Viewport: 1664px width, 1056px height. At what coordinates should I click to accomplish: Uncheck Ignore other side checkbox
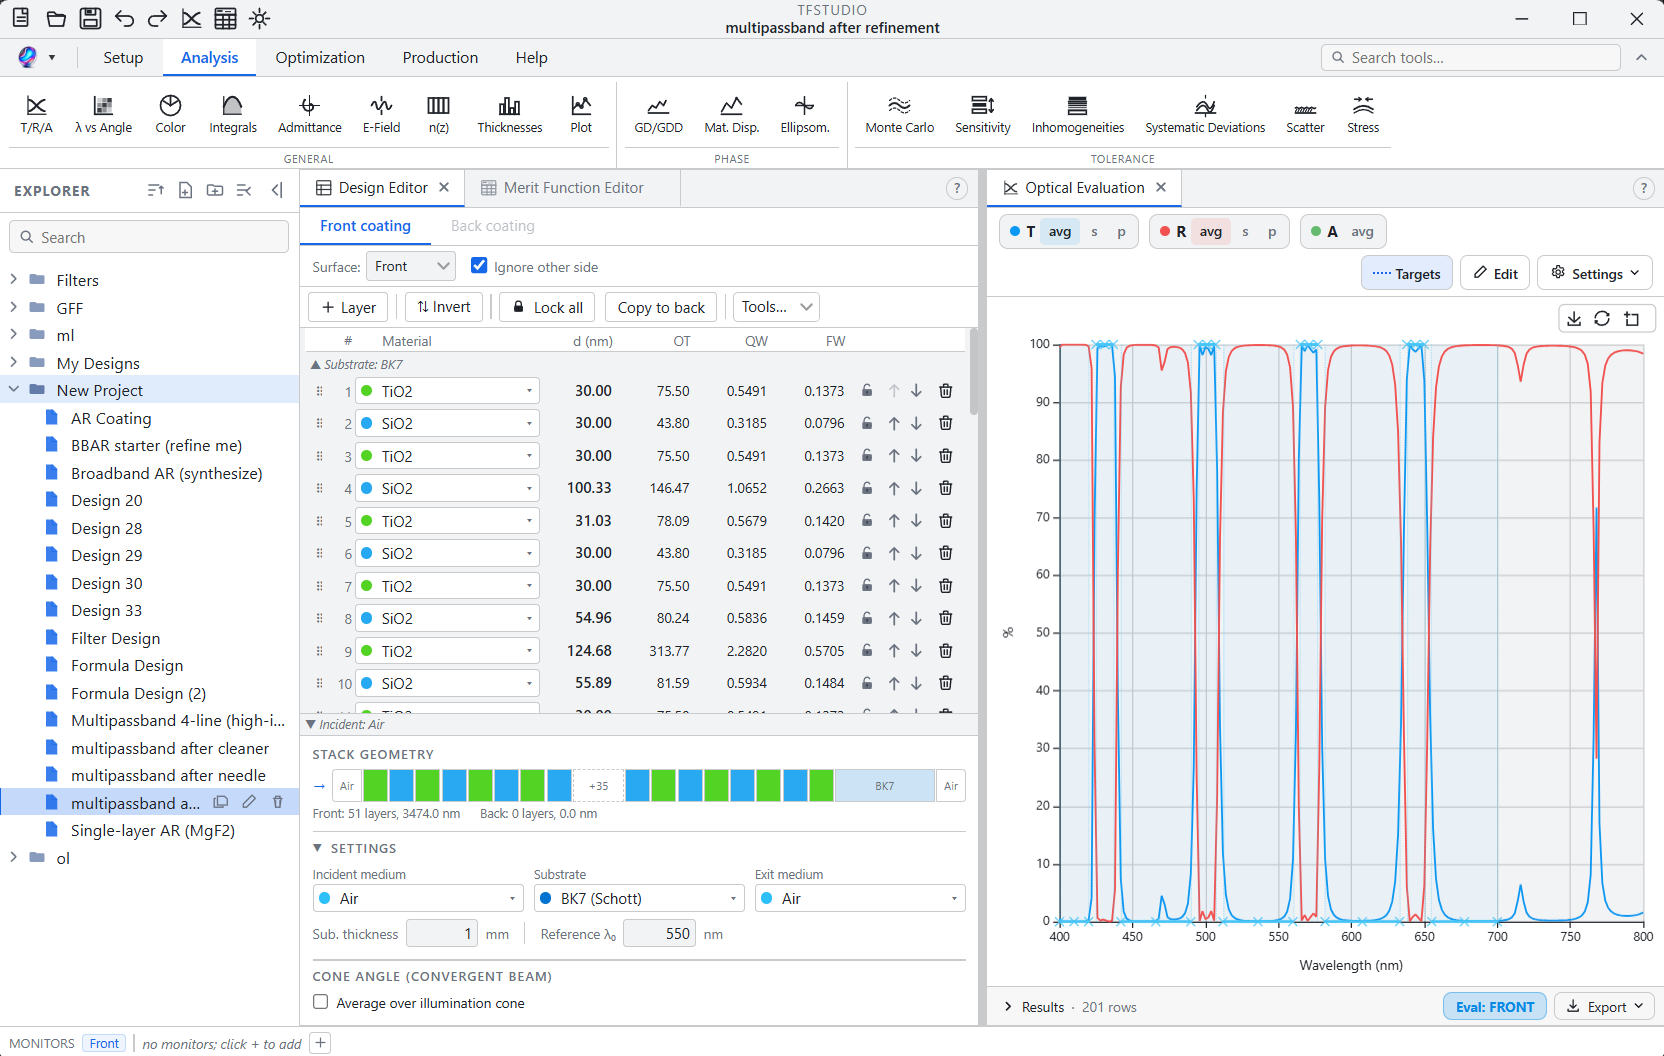click(479, 266)
